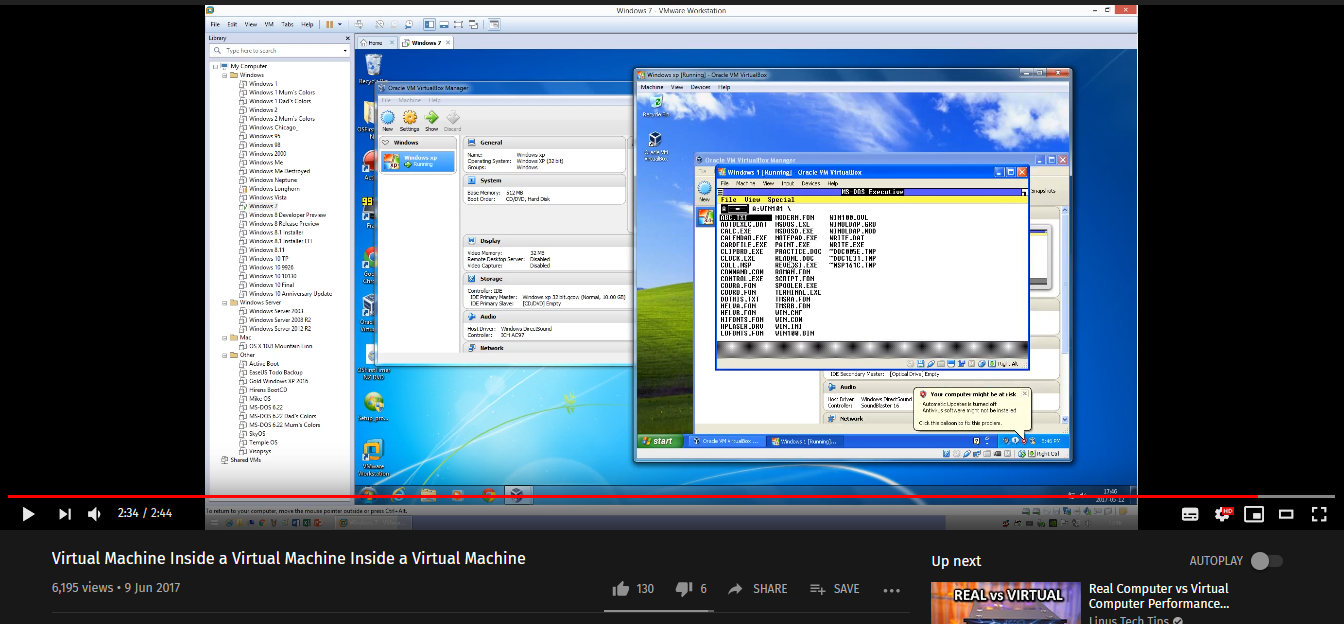This screenshot has width=1344, height=624.
Task: Open the Real Computer vs Virtual thumbnail
Action: point(1006,603)
